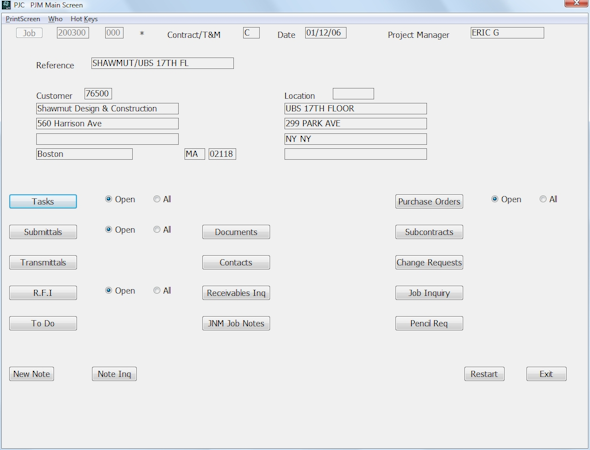Open the Tasks list
590x450 pixels.
click(x=43, y=201)
